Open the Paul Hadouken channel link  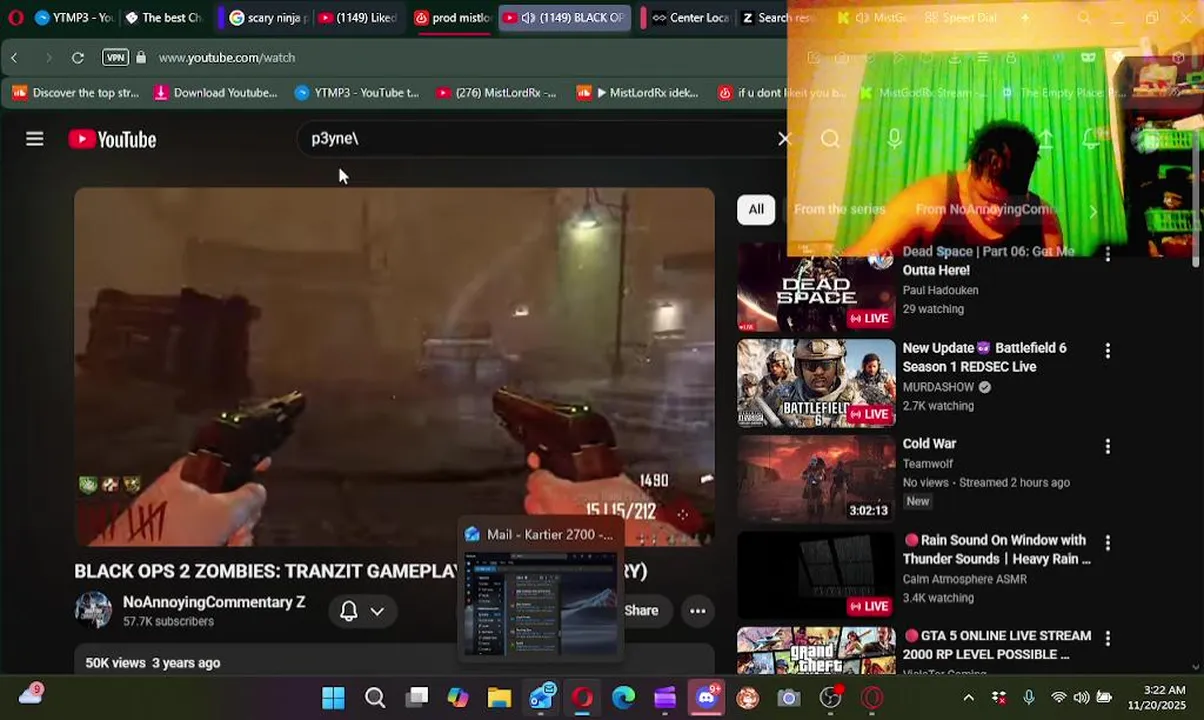(940, 290)
